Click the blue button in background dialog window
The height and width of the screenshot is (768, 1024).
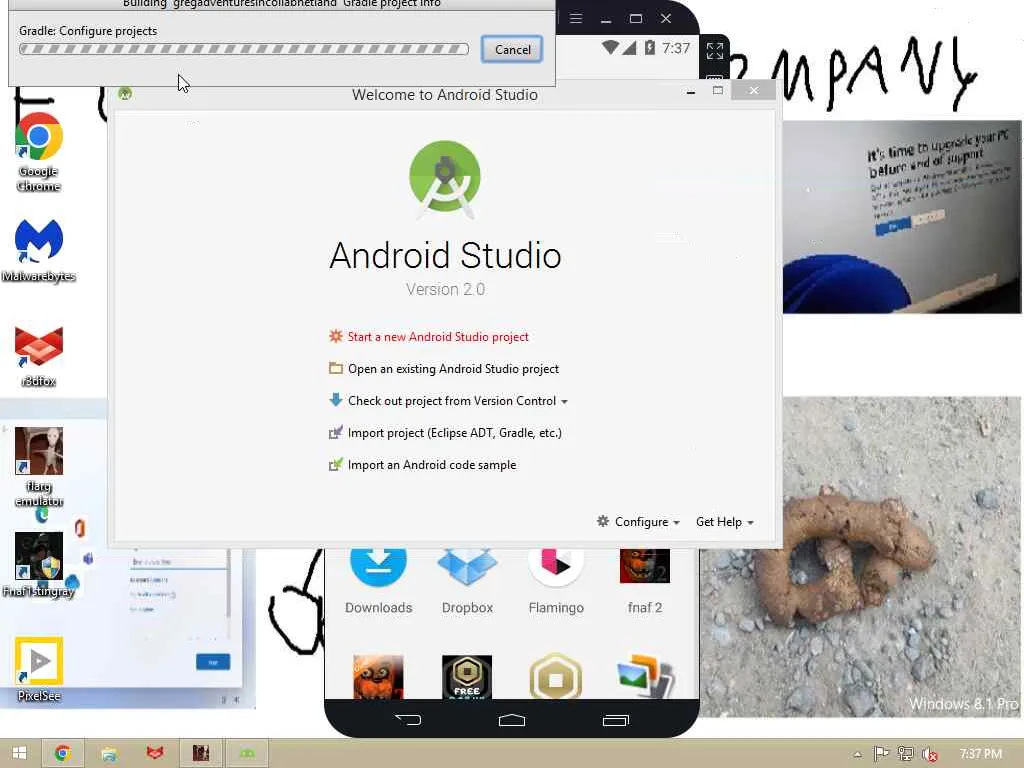(213, 662)
